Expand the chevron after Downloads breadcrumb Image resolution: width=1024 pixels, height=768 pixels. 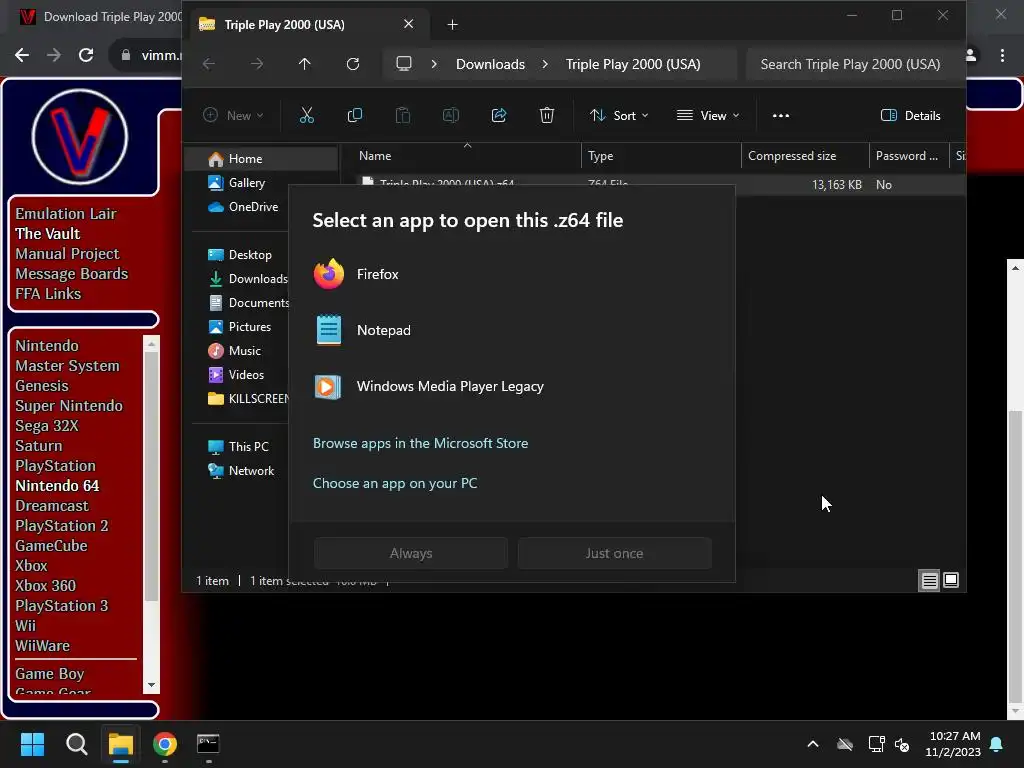(x=545, y=64)
